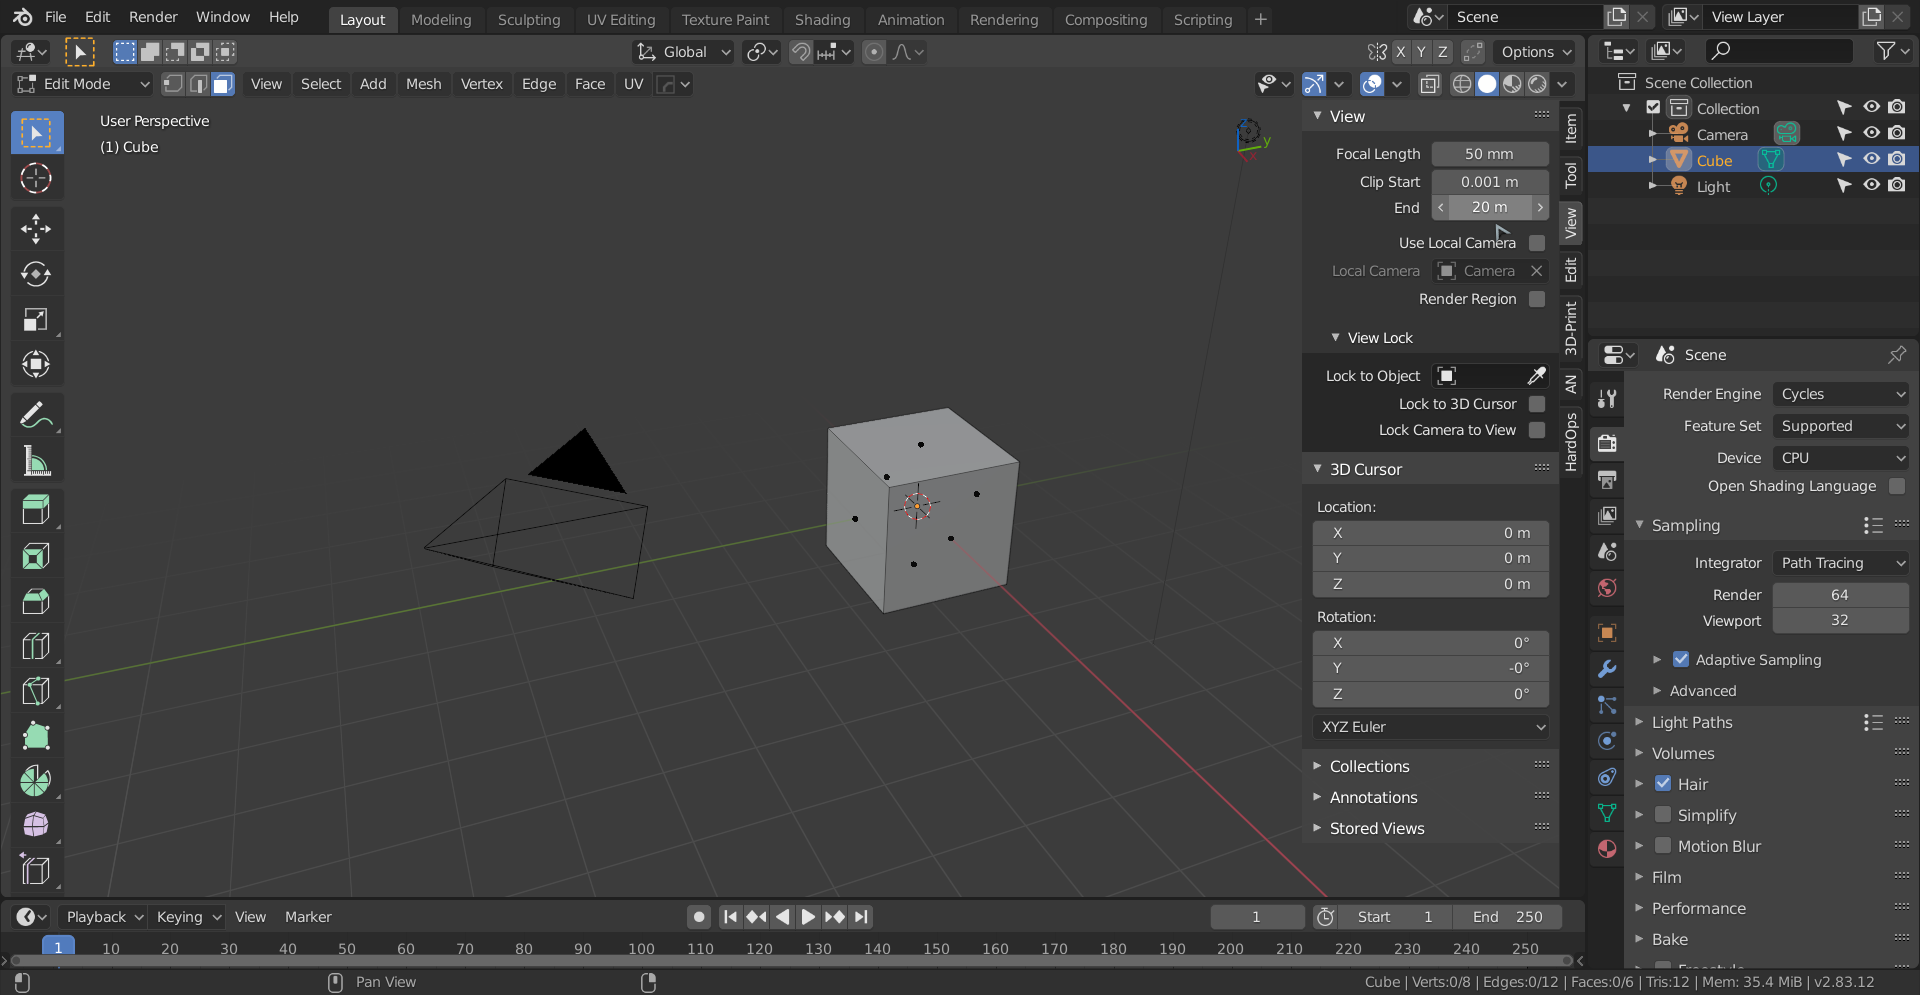Switch to face select mode

[223, 84]
